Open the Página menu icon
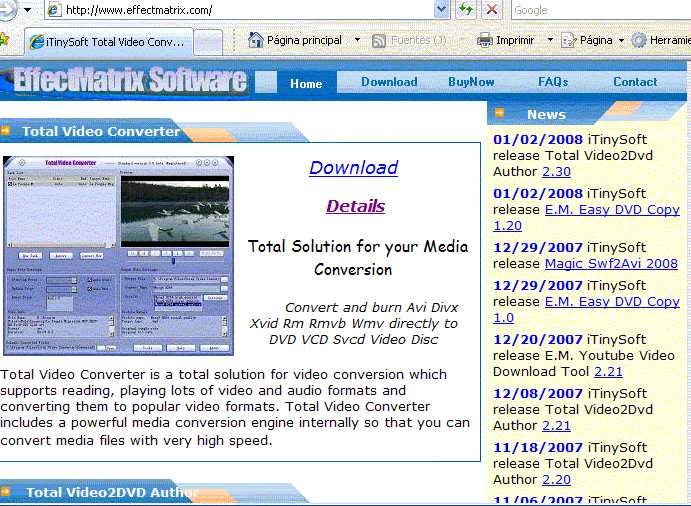The image size is (691, 506). point(568,41)
